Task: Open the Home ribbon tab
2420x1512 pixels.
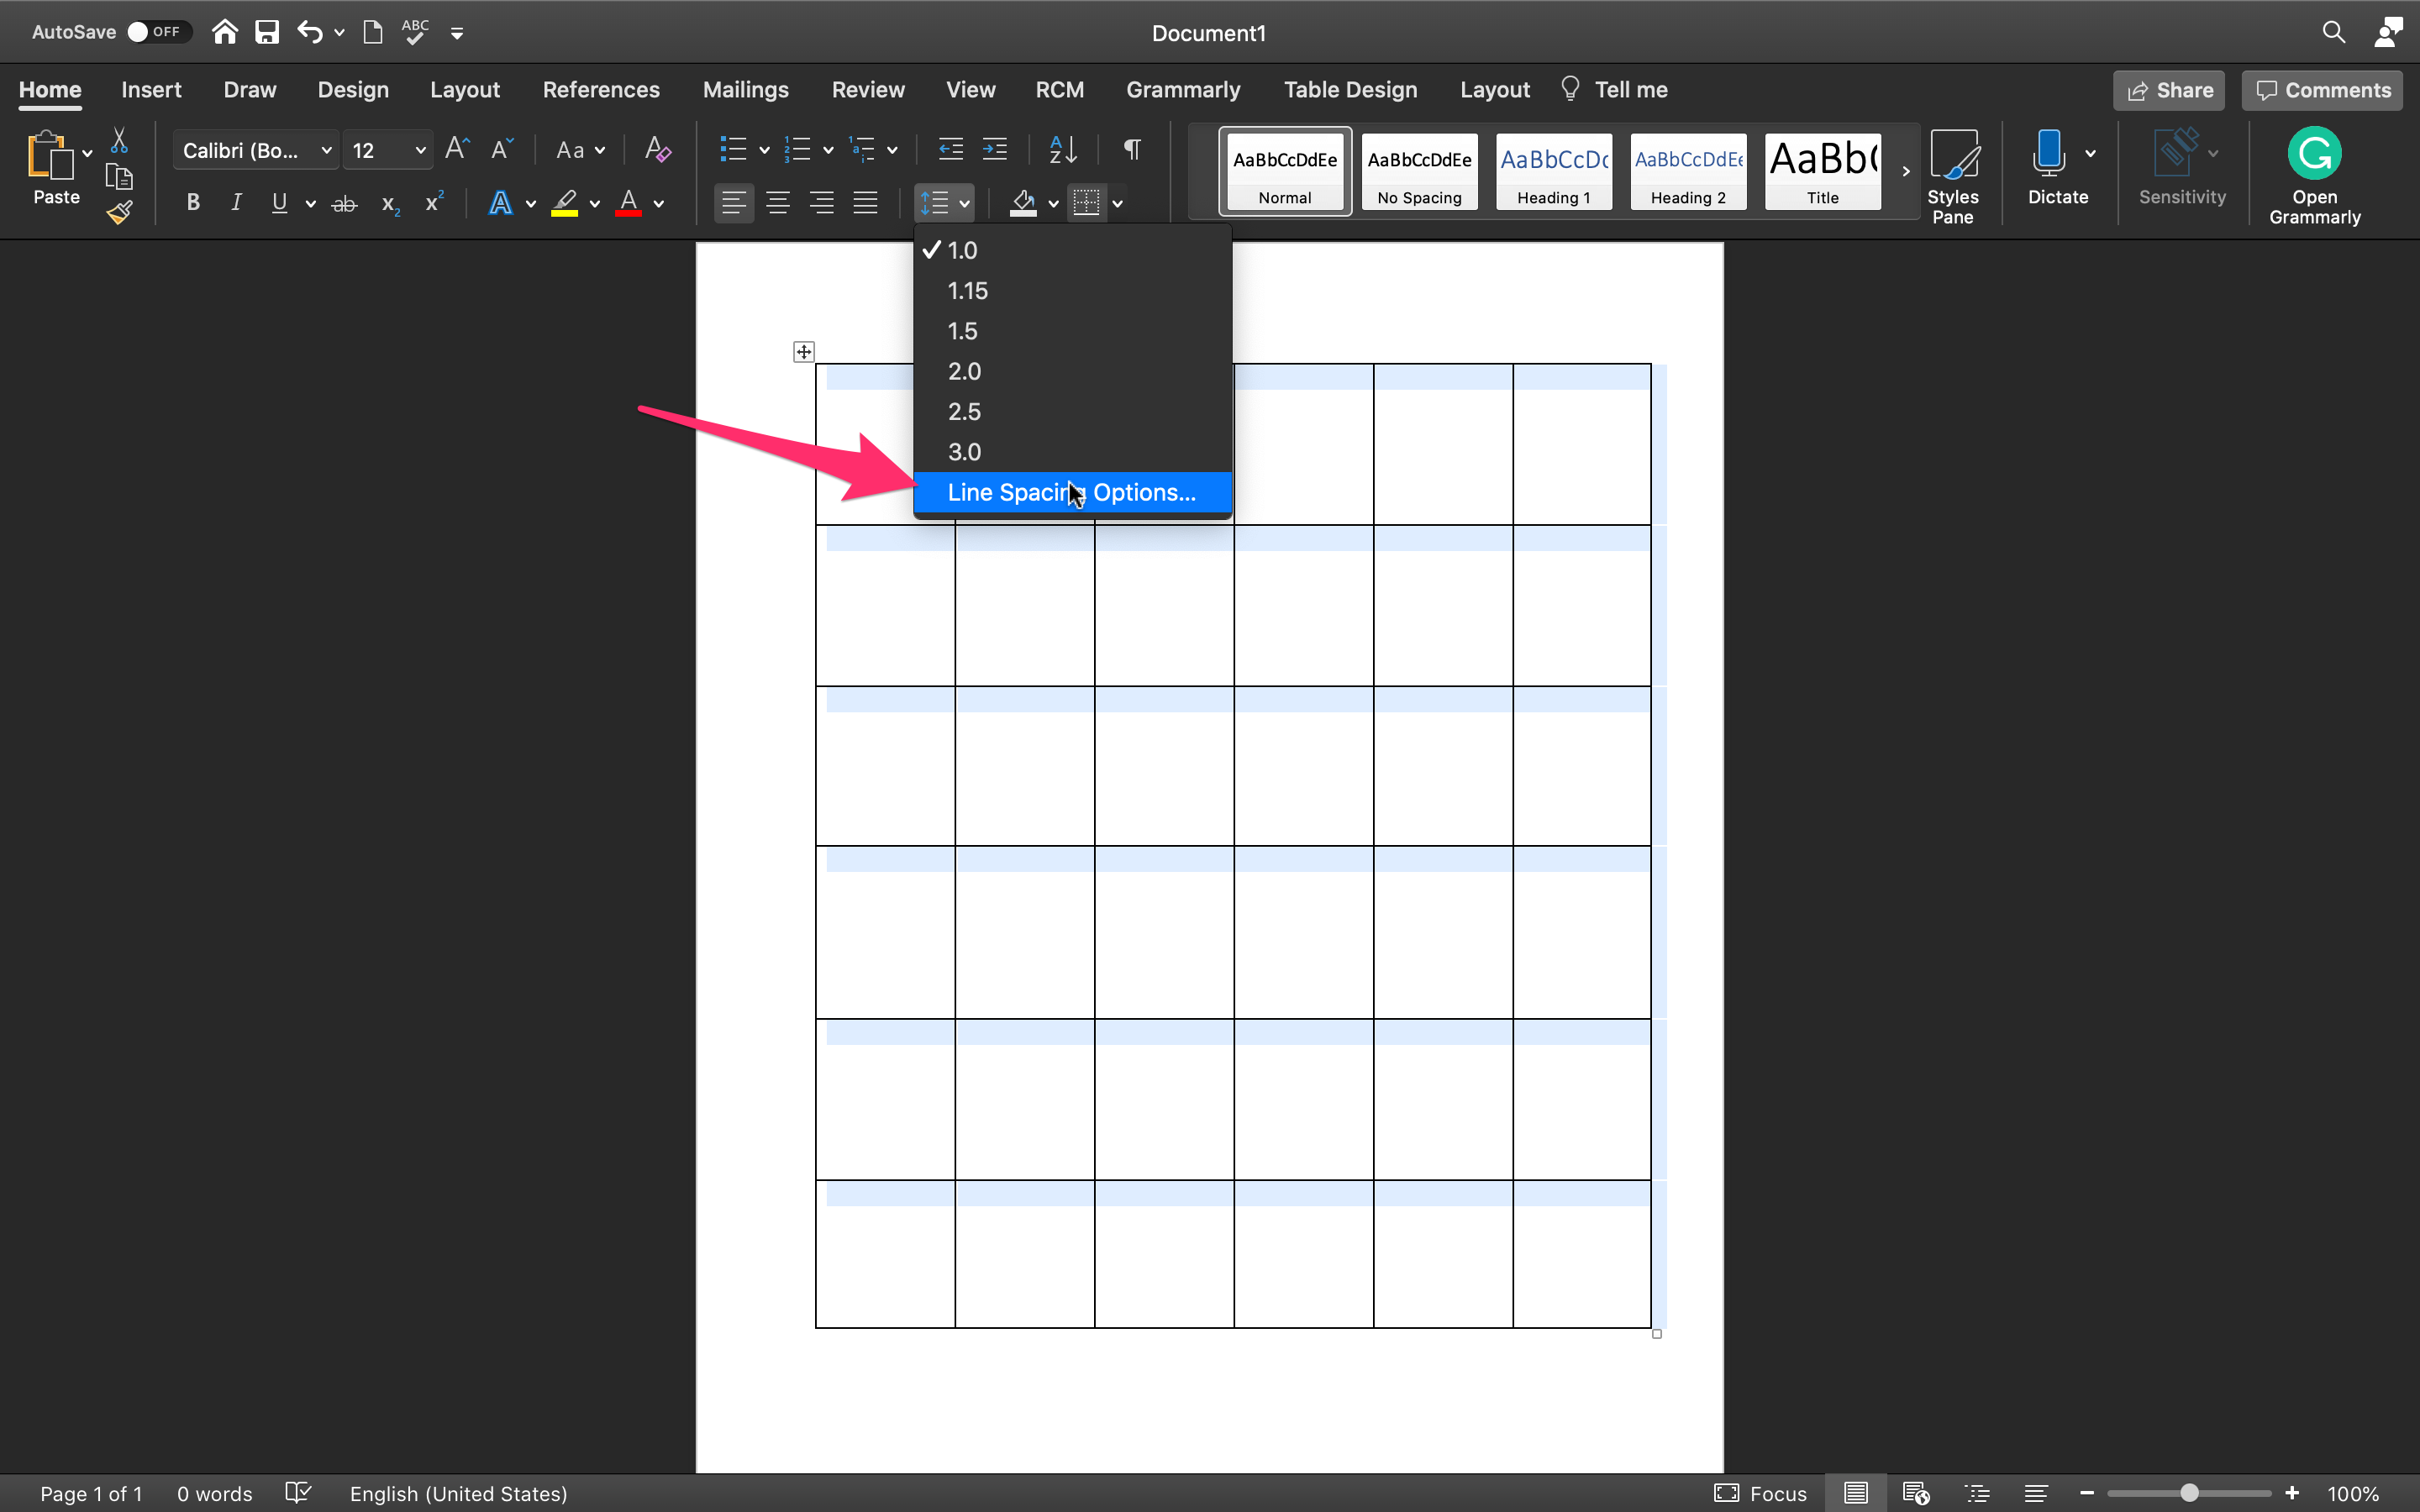Action: coord(50,89)
